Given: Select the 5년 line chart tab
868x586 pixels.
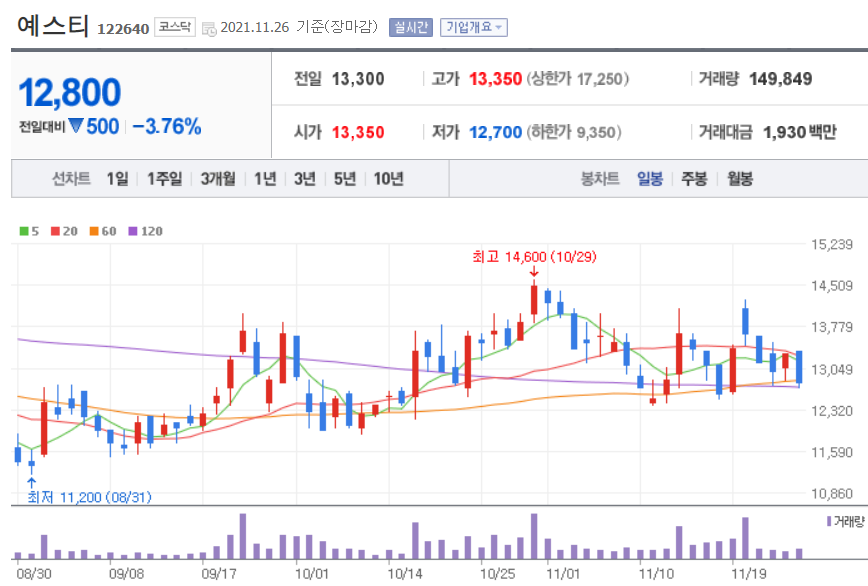Looking at the screenshot, I should tap(345, 179).
